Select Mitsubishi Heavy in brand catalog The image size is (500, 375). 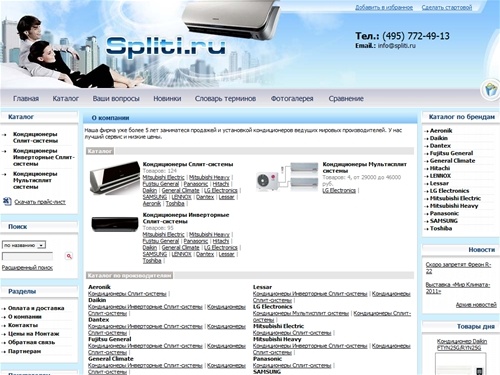[454, 206]
